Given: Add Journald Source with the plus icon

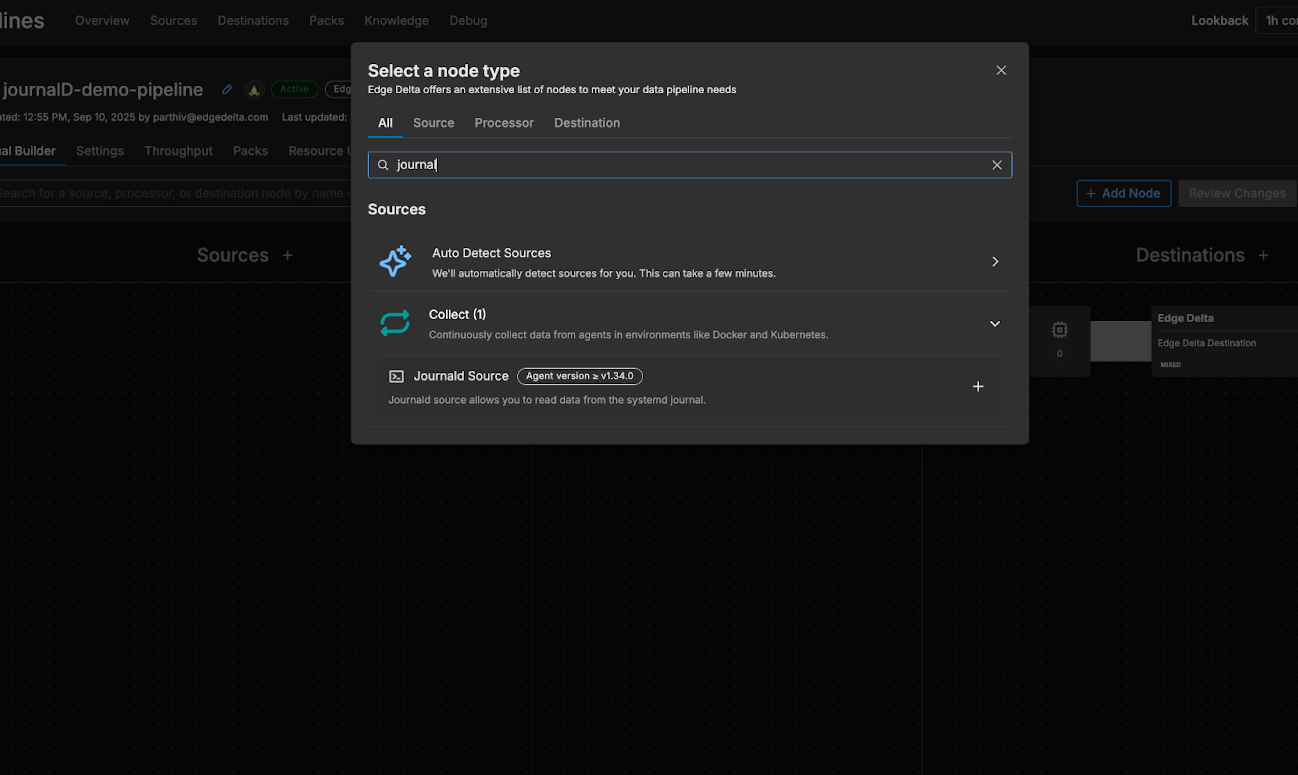Looking at the screenshot, I should 978,387.
